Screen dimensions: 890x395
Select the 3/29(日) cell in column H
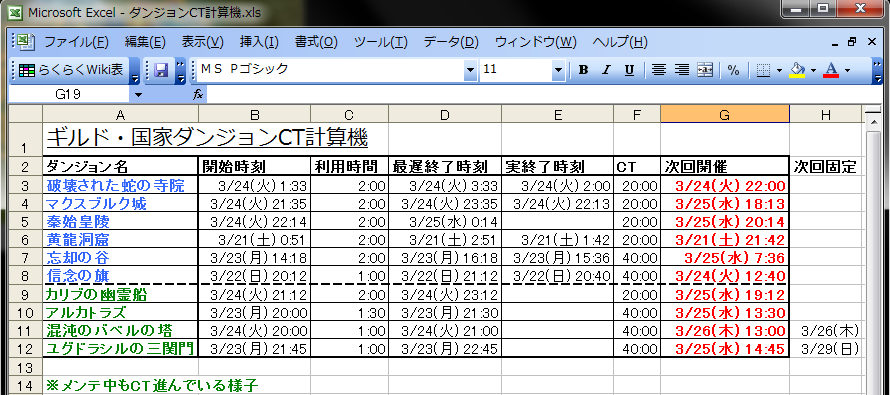click(826, 349)
